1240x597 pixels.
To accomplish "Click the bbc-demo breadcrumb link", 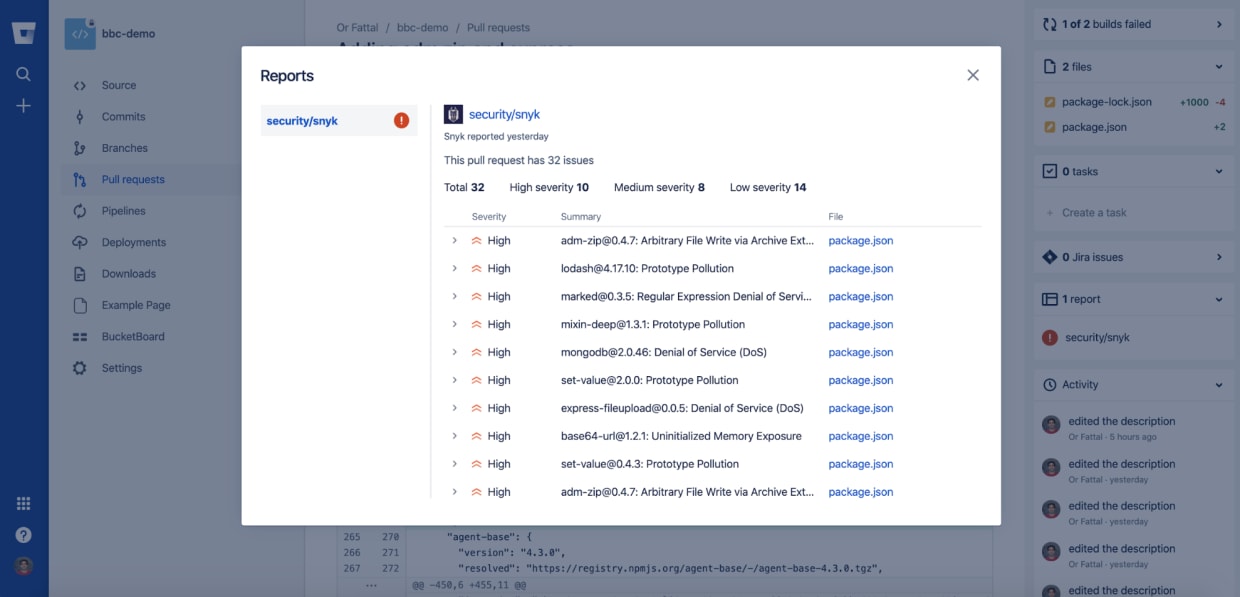I will click(x=423, y=28).
